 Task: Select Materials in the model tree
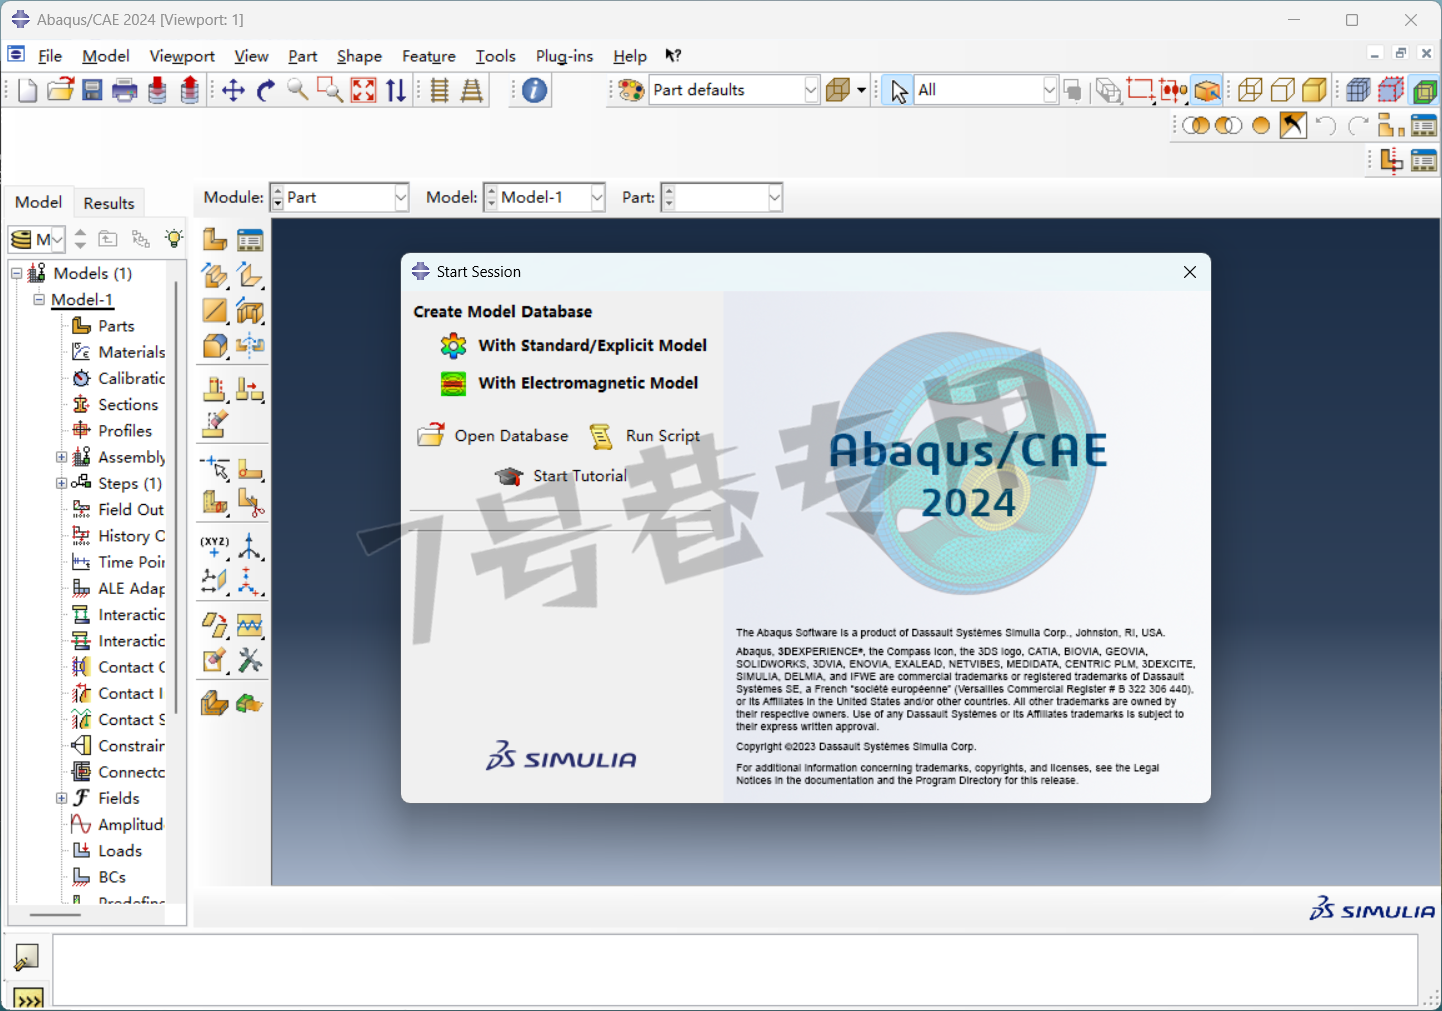click(x=119, y=352)
